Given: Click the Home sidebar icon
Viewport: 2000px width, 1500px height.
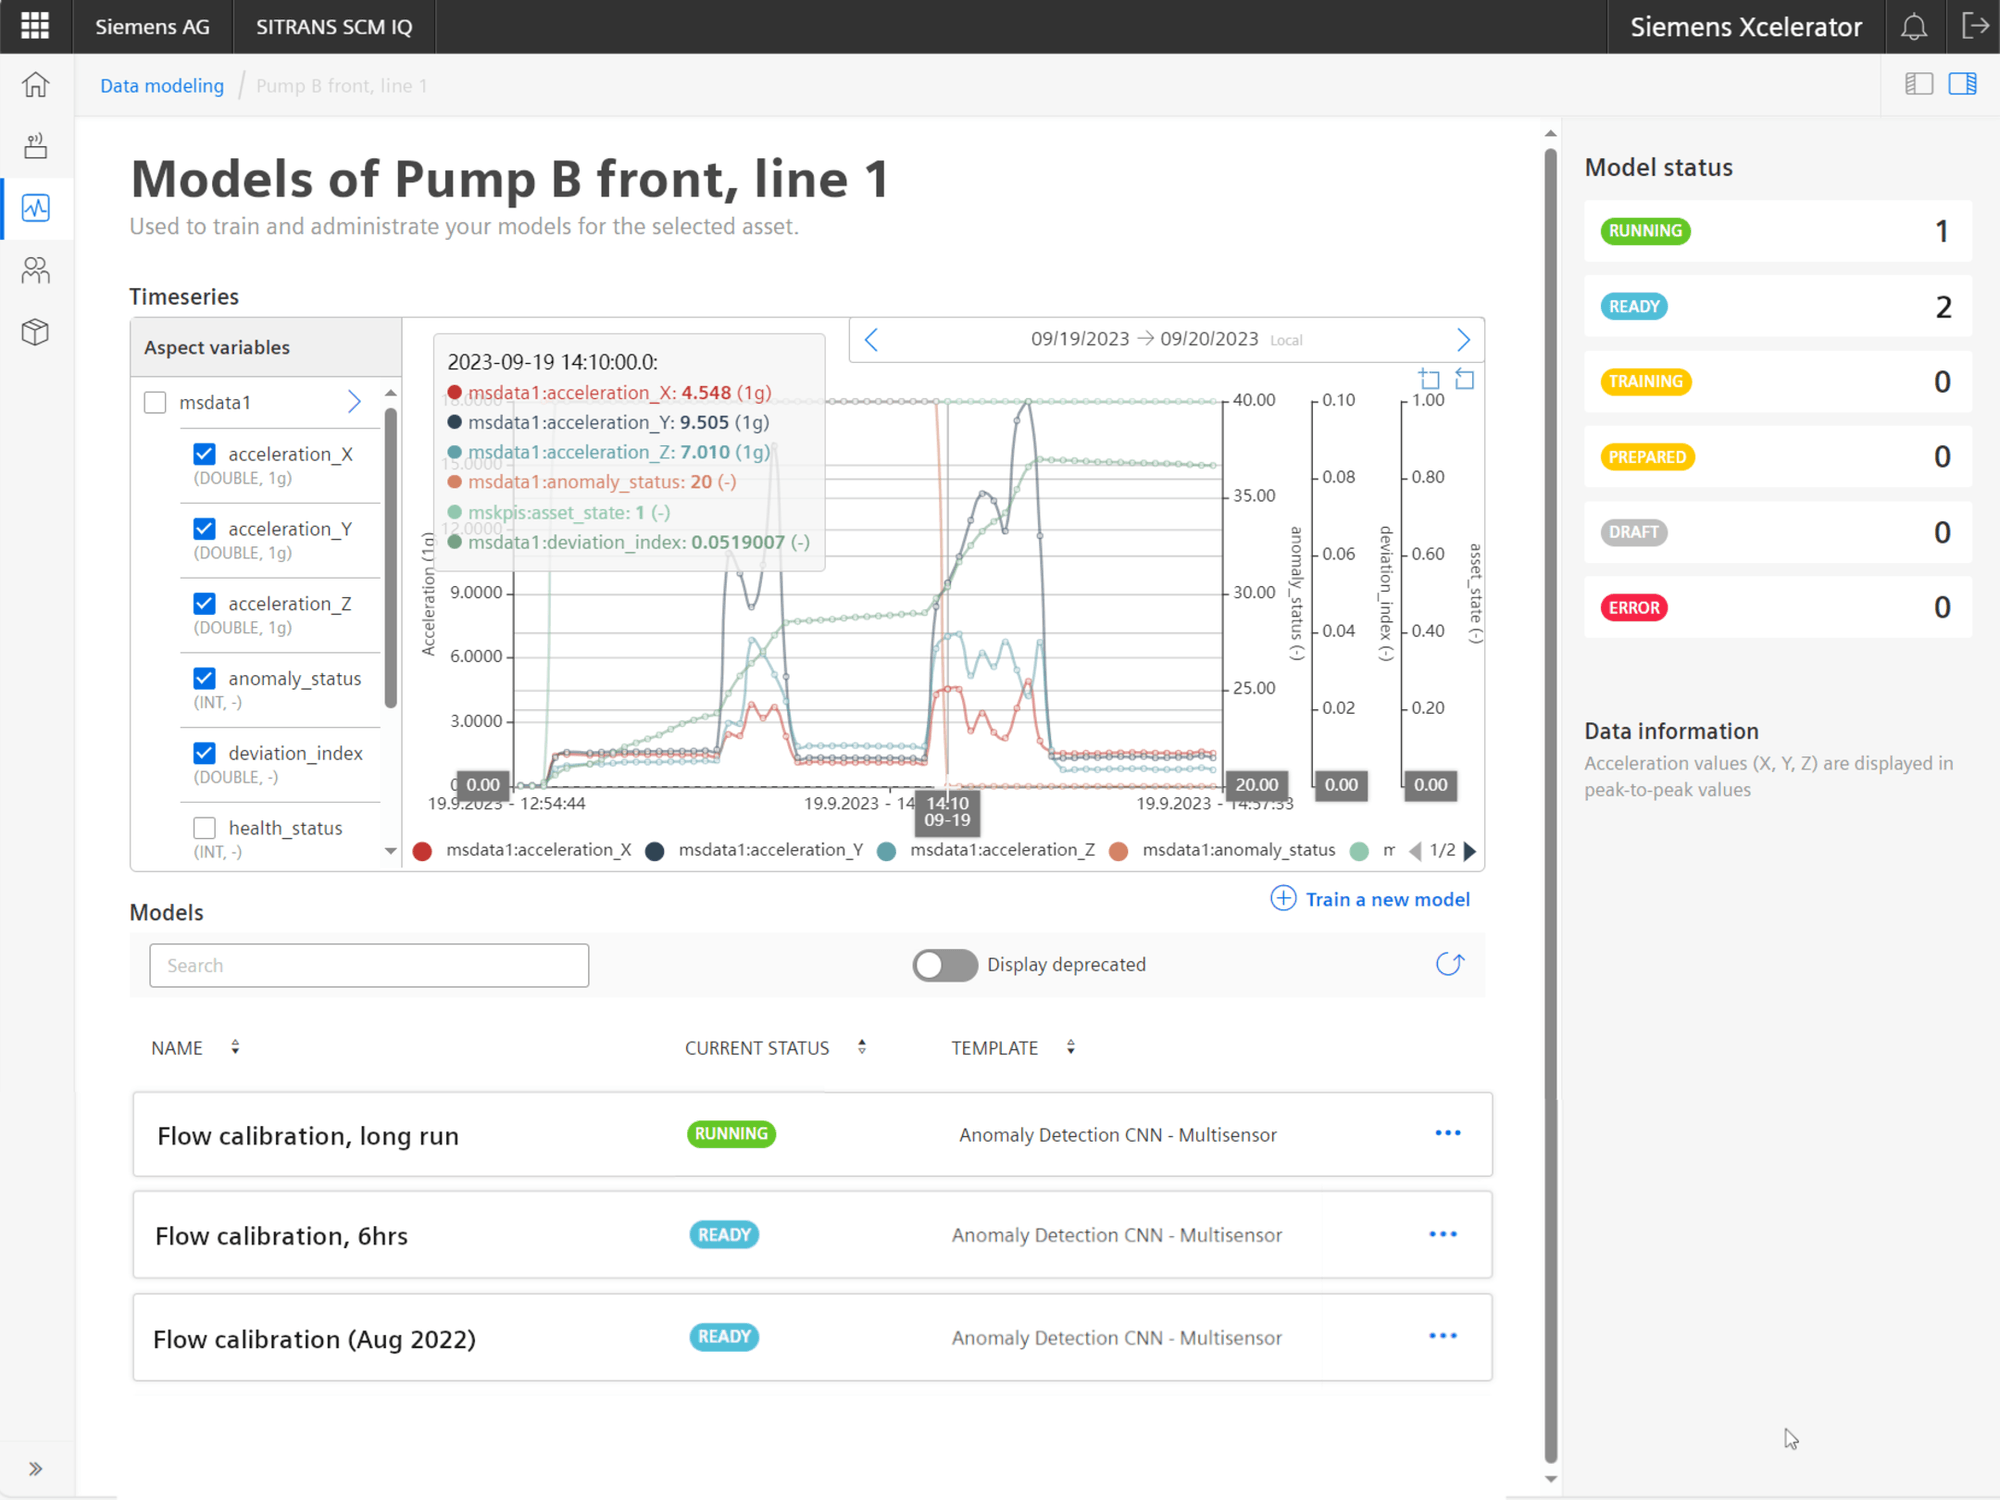Looking at the screenshot, I should [x=36, y=85].
